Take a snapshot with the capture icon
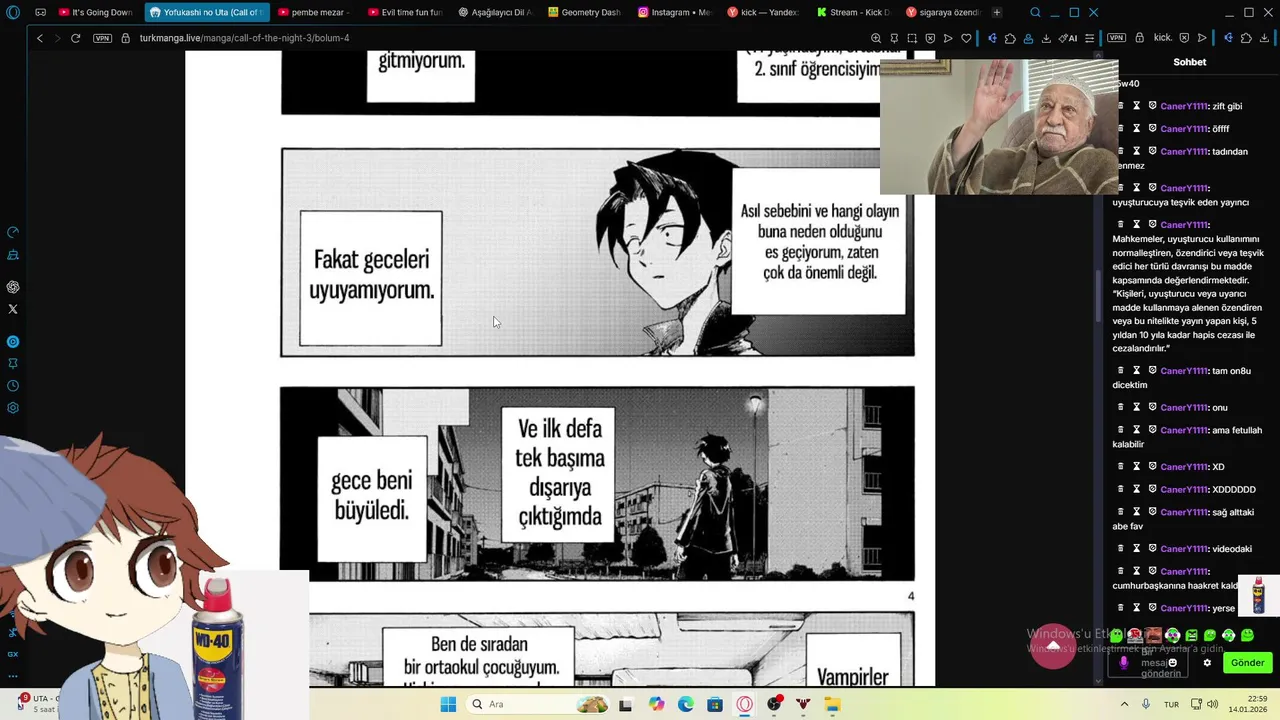 [912, 38]
